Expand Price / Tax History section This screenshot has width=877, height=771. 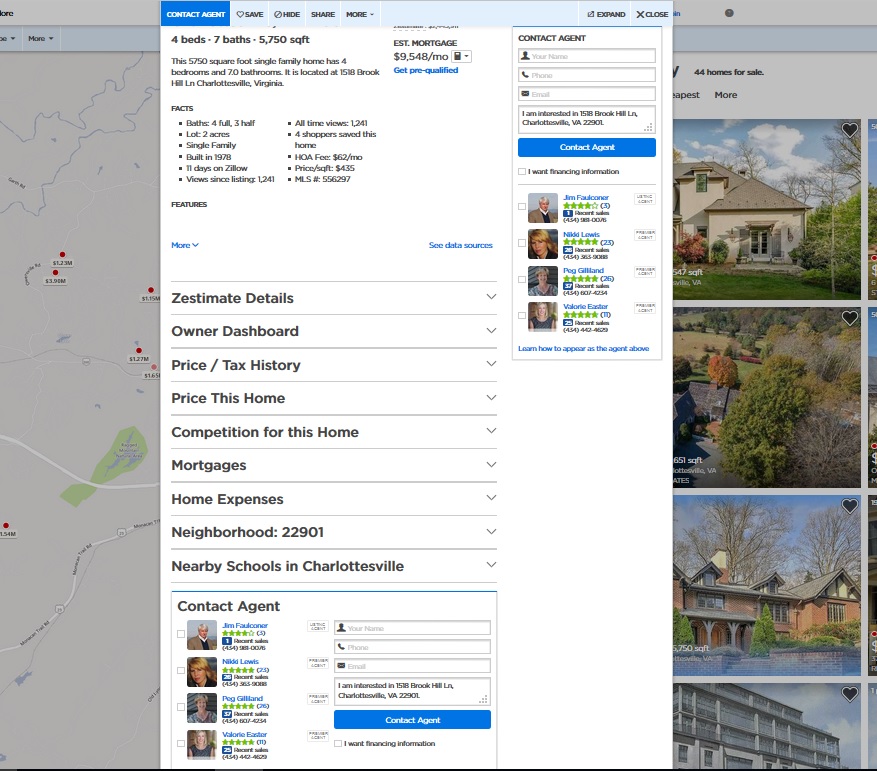tap(334, 365)
